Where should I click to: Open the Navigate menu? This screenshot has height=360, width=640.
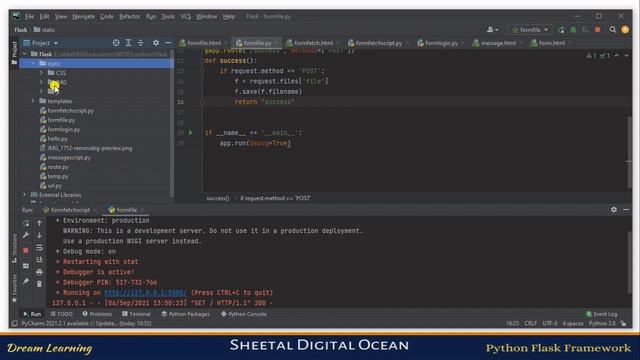pos(83,17)
